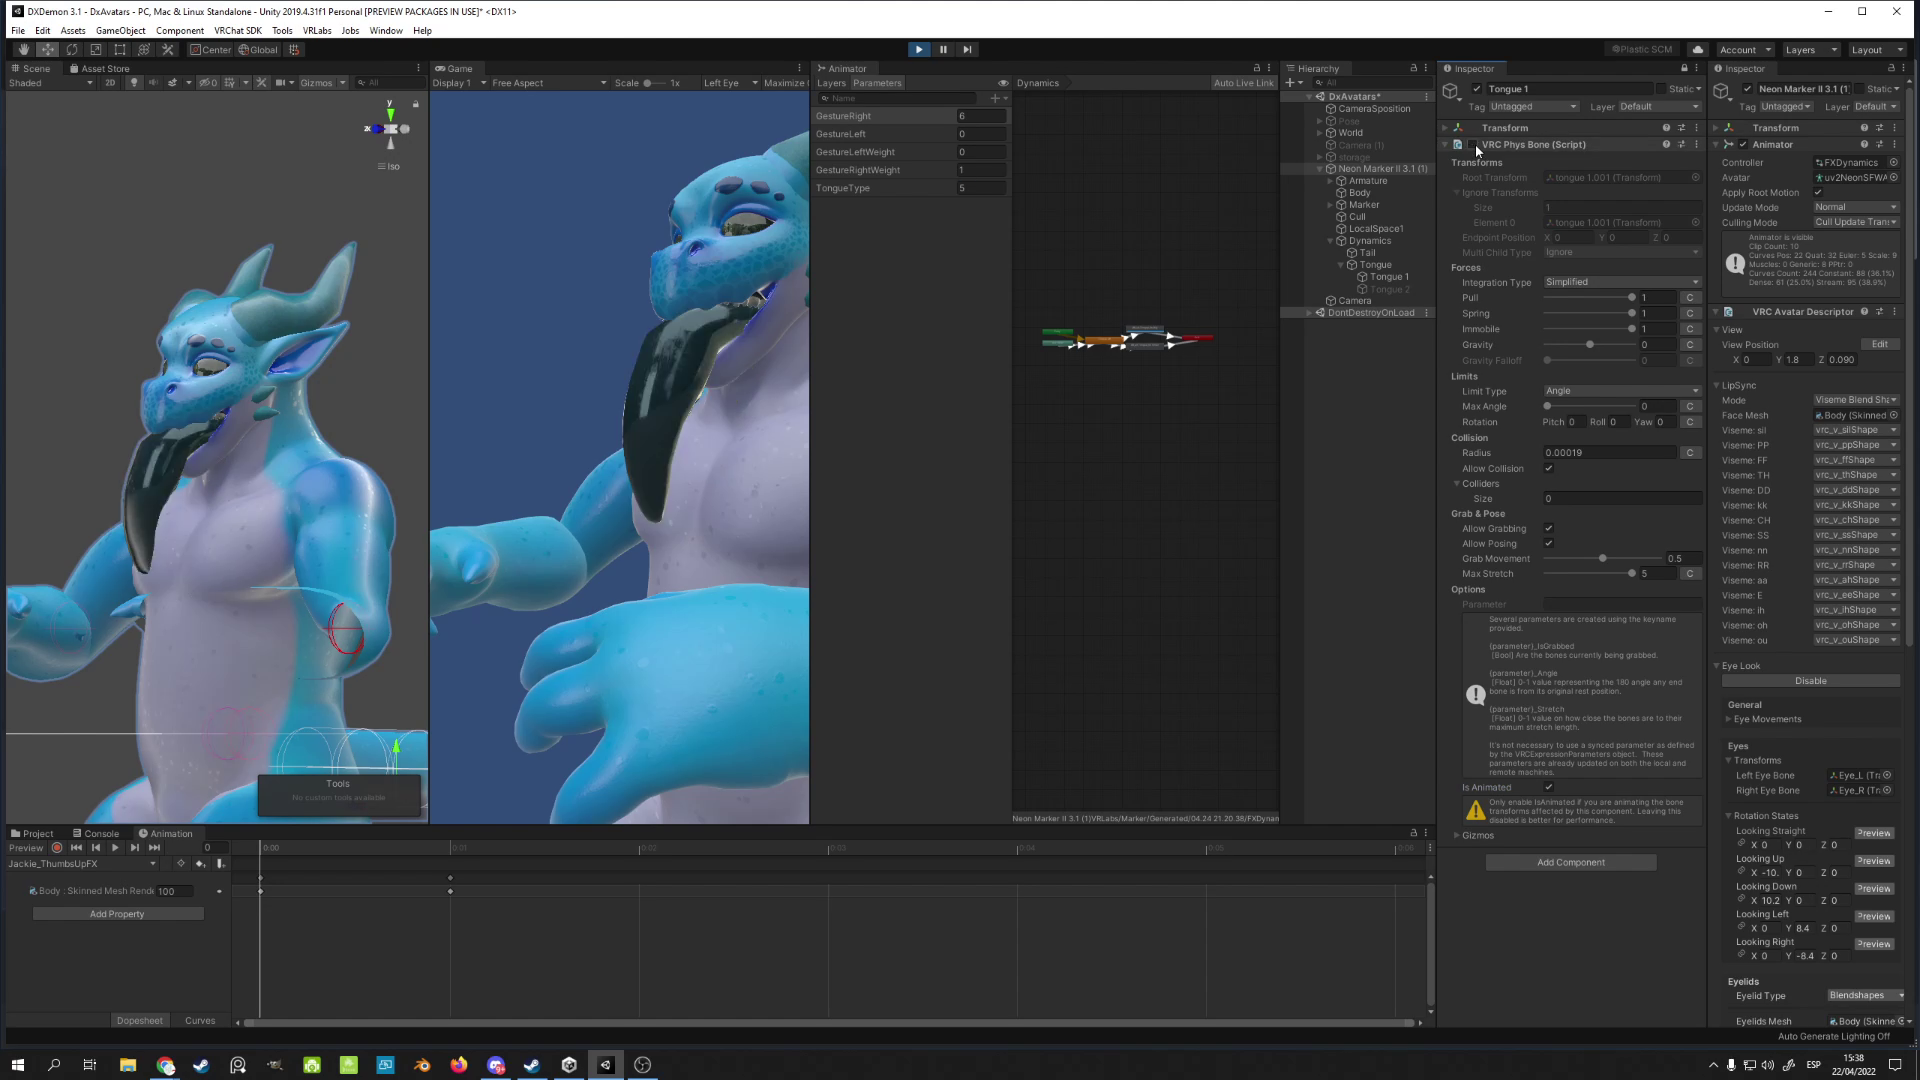1920x1080 pixels.
Task: Toggle filter by selection in Animation
Action: [x=181, y=864]
